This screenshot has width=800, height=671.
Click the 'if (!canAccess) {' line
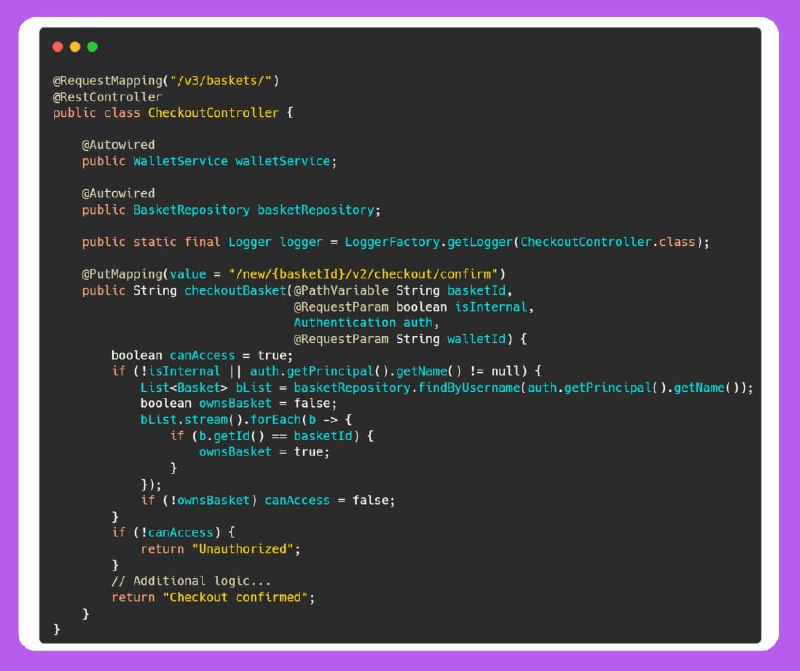[x=173, y=532]
